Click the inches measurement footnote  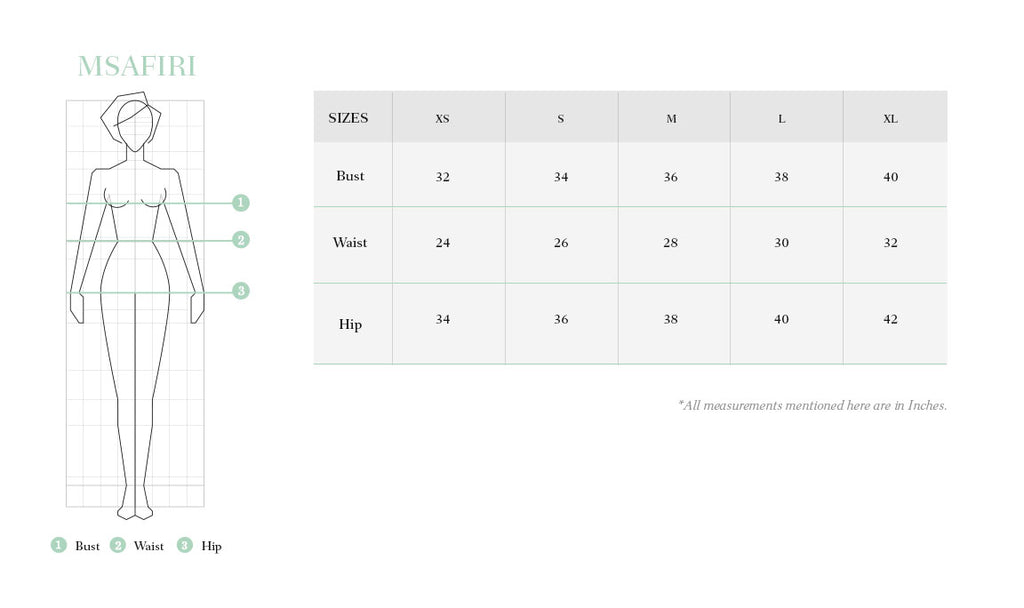coord(812,406)
